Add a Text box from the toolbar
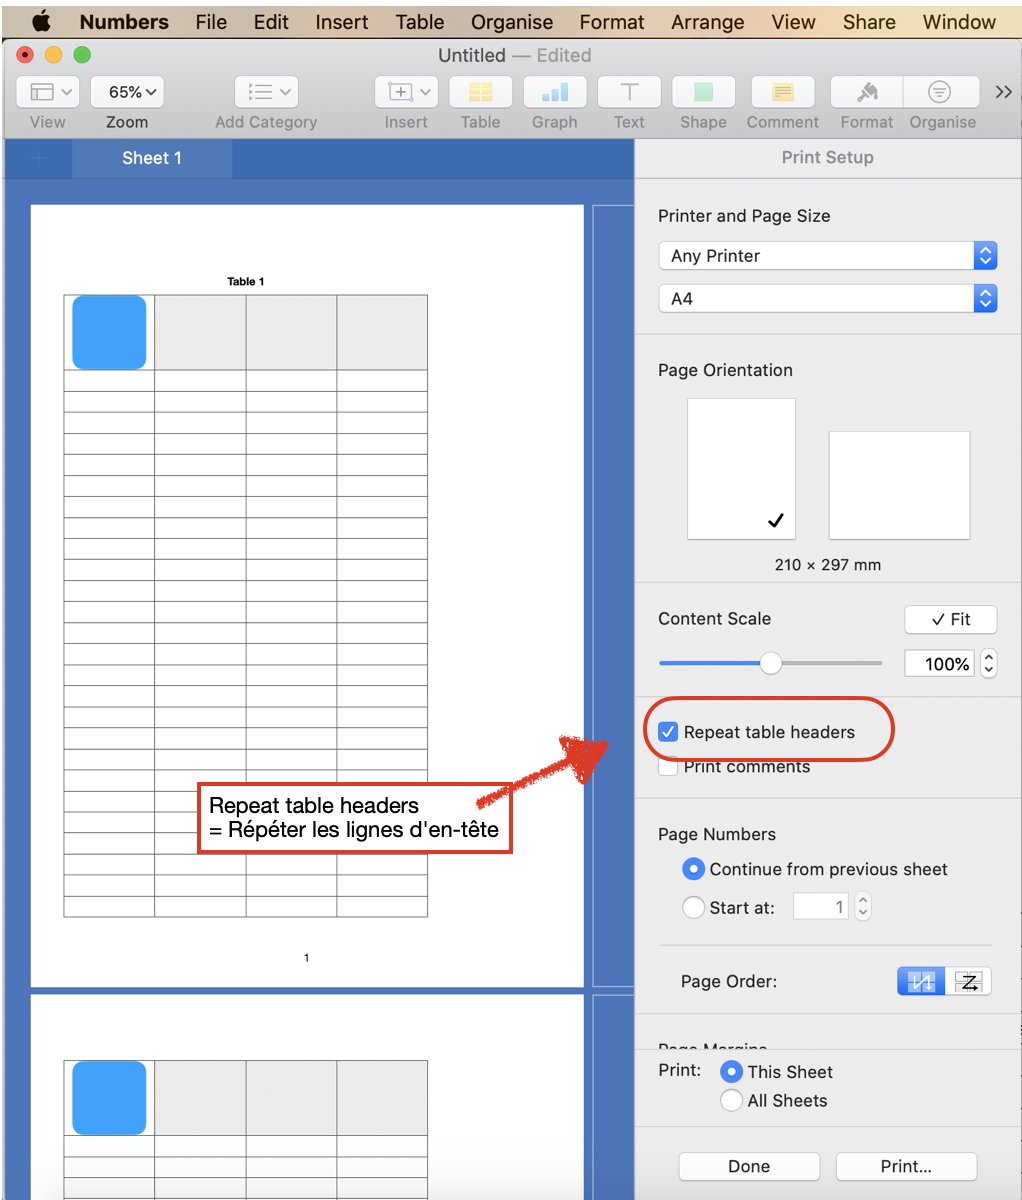1022x1200 pixels. coord(629,92)
